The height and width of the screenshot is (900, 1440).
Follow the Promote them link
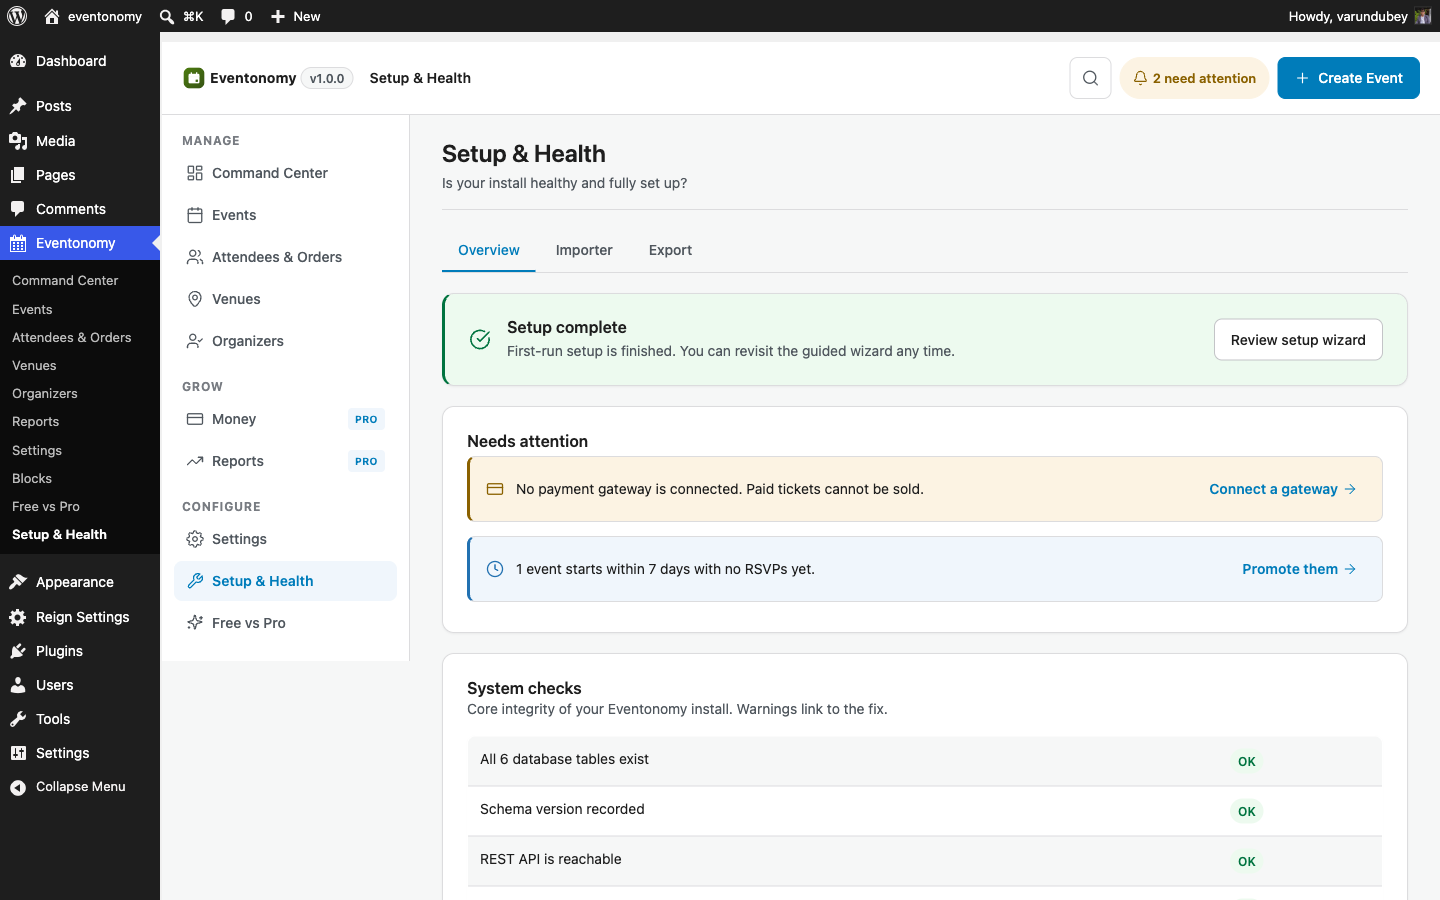pyautogui.click(x=1299, y=569)
